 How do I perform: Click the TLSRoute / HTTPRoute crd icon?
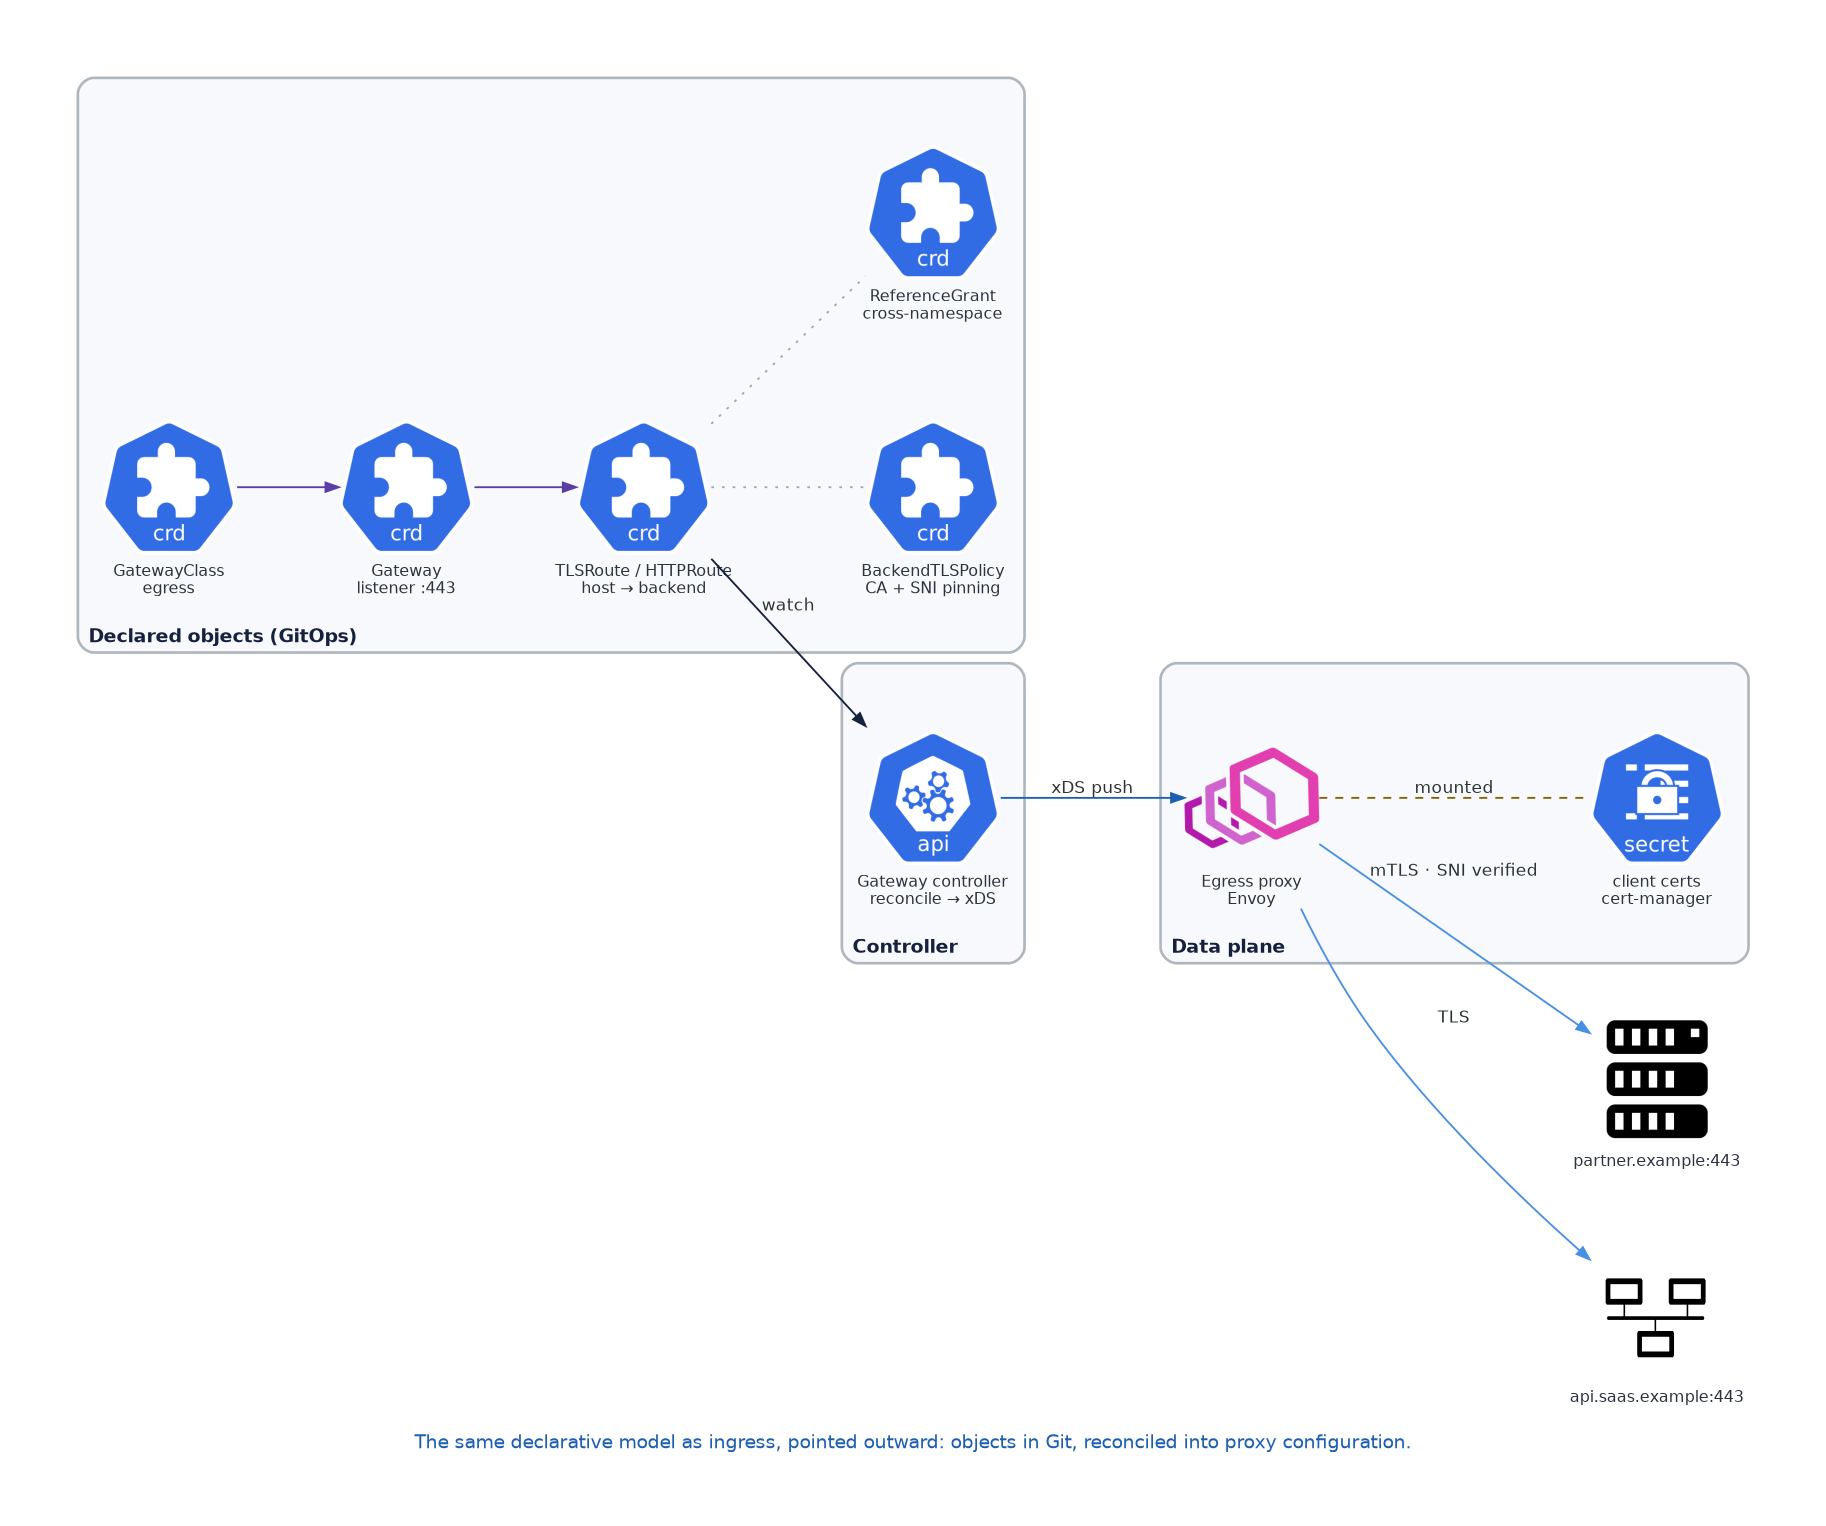pos(644,487)
